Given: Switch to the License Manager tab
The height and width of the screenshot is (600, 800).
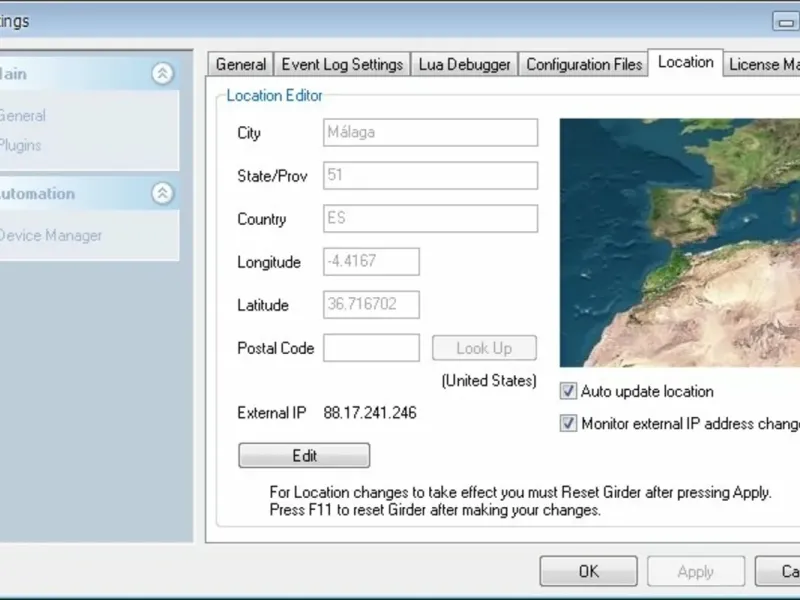Looking at the screenshot, I should click(x=762, y=65).
